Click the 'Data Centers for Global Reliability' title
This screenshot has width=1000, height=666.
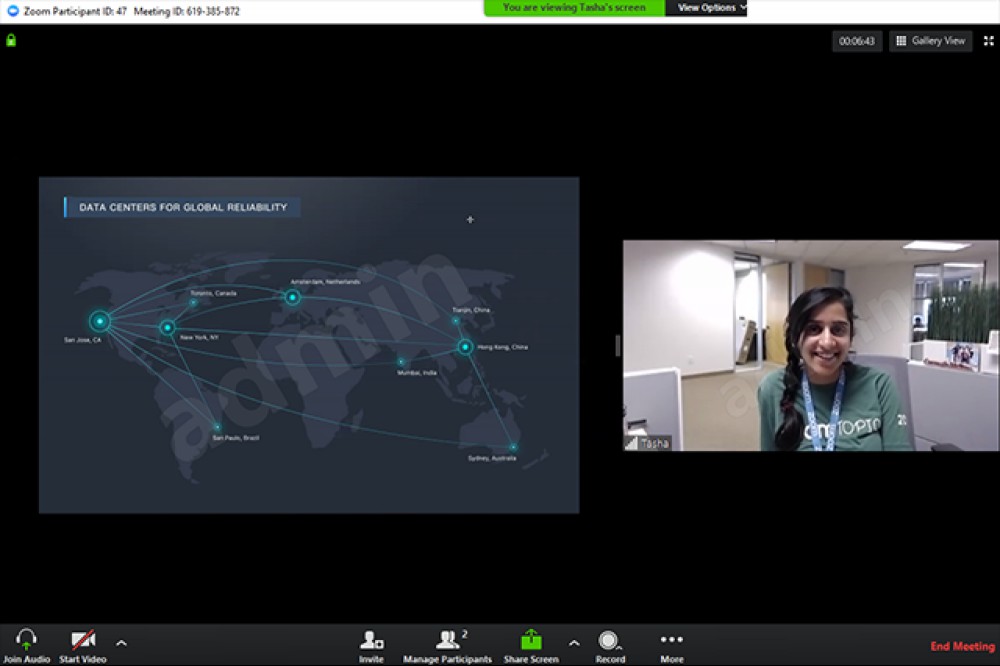click(183, 207)
